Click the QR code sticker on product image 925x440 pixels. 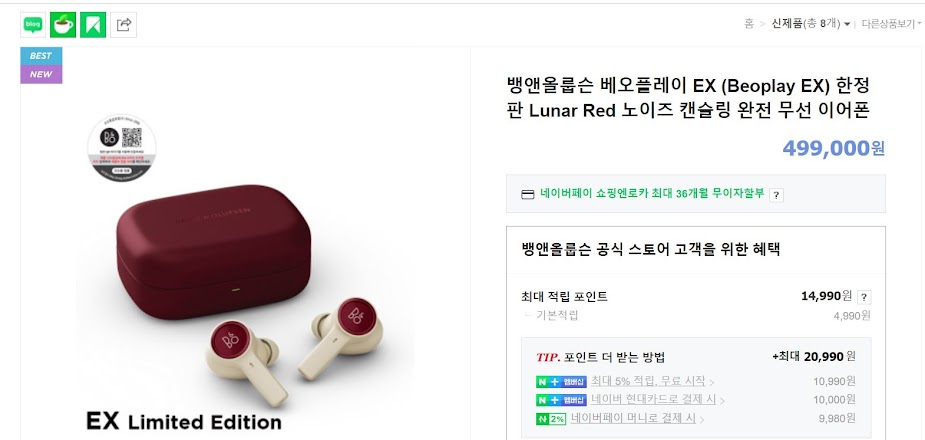(x=122, y=148)
